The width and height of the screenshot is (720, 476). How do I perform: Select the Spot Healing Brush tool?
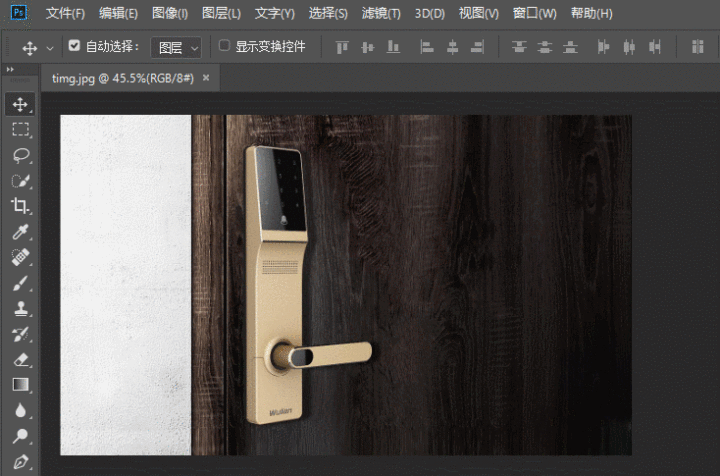point(20,258)
